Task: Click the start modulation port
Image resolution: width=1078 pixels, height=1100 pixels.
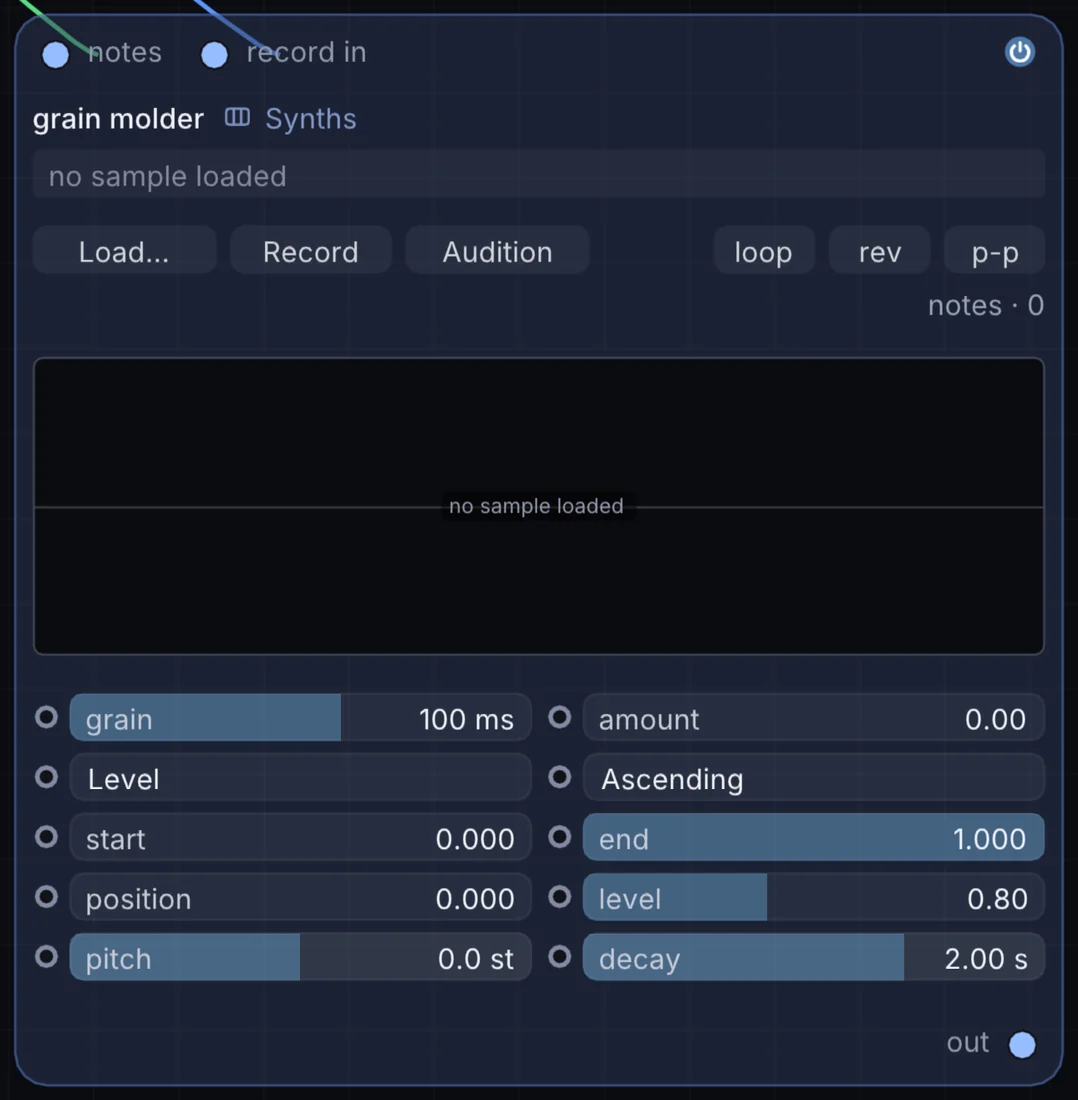Action: tap(47, 836)
